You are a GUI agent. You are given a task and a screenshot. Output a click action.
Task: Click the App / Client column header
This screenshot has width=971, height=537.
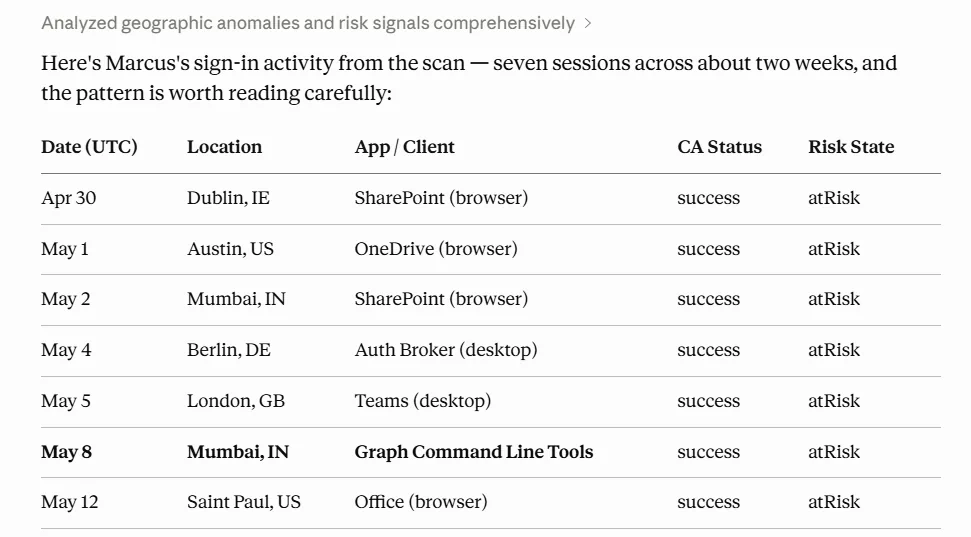(x=404, y=147)
